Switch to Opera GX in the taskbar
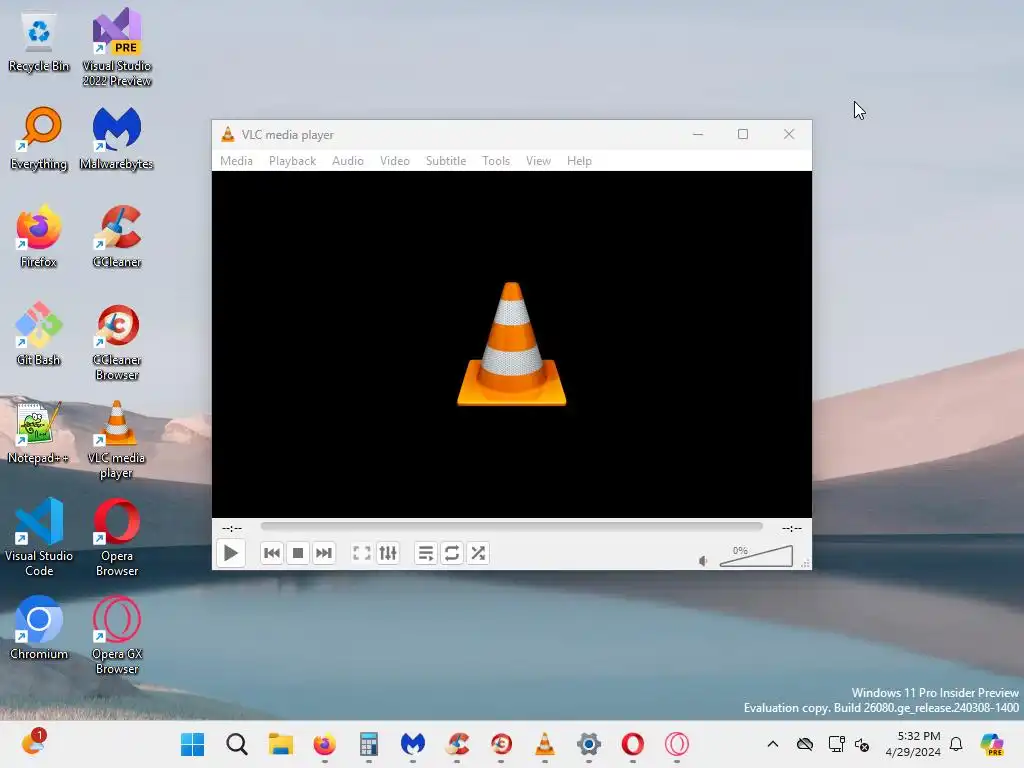This screenshot has height=768, width=1024. [677, 744]
